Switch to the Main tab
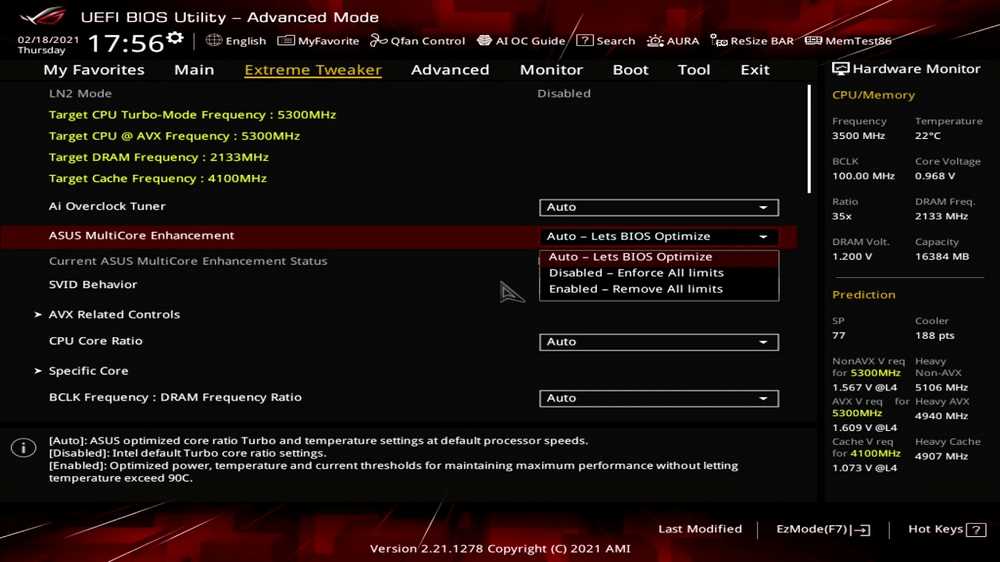The image size is (1000, 562). click(194, 70)
